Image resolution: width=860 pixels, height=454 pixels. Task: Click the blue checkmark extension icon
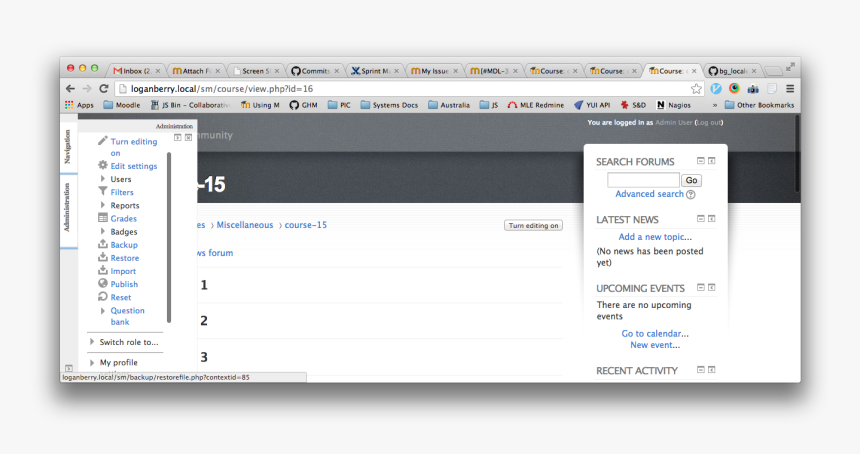click(716, 88)
